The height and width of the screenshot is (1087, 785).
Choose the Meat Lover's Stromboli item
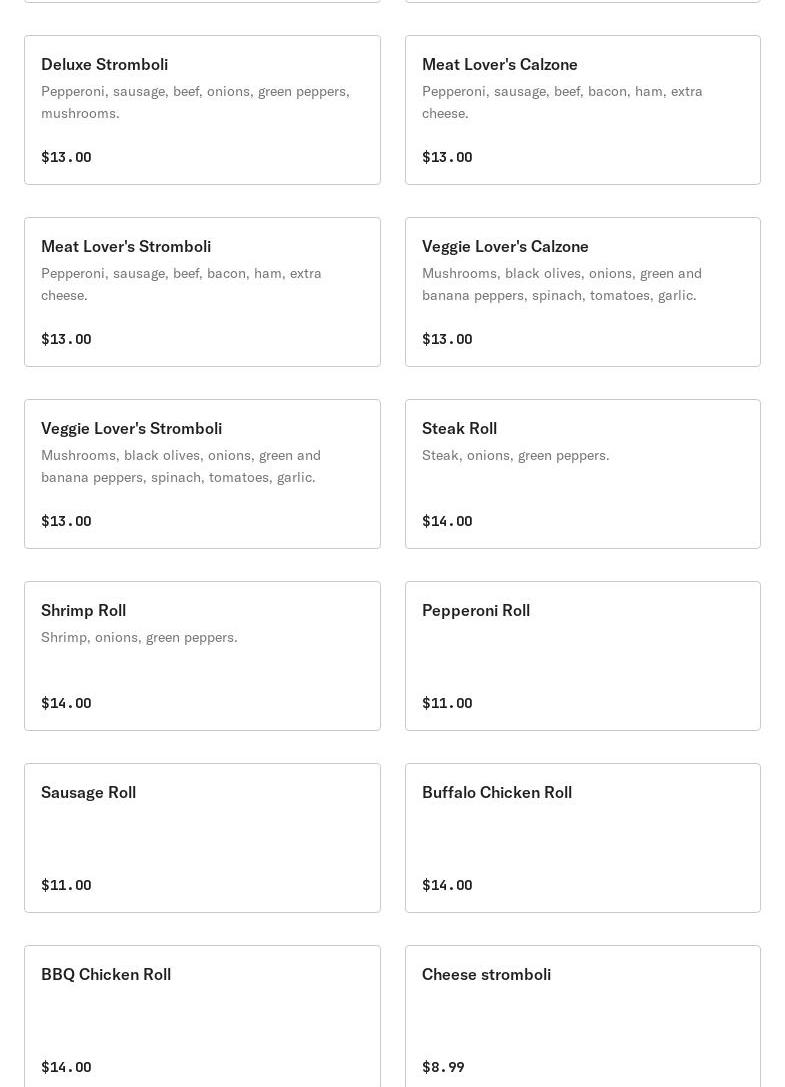[x=126, y=246]
